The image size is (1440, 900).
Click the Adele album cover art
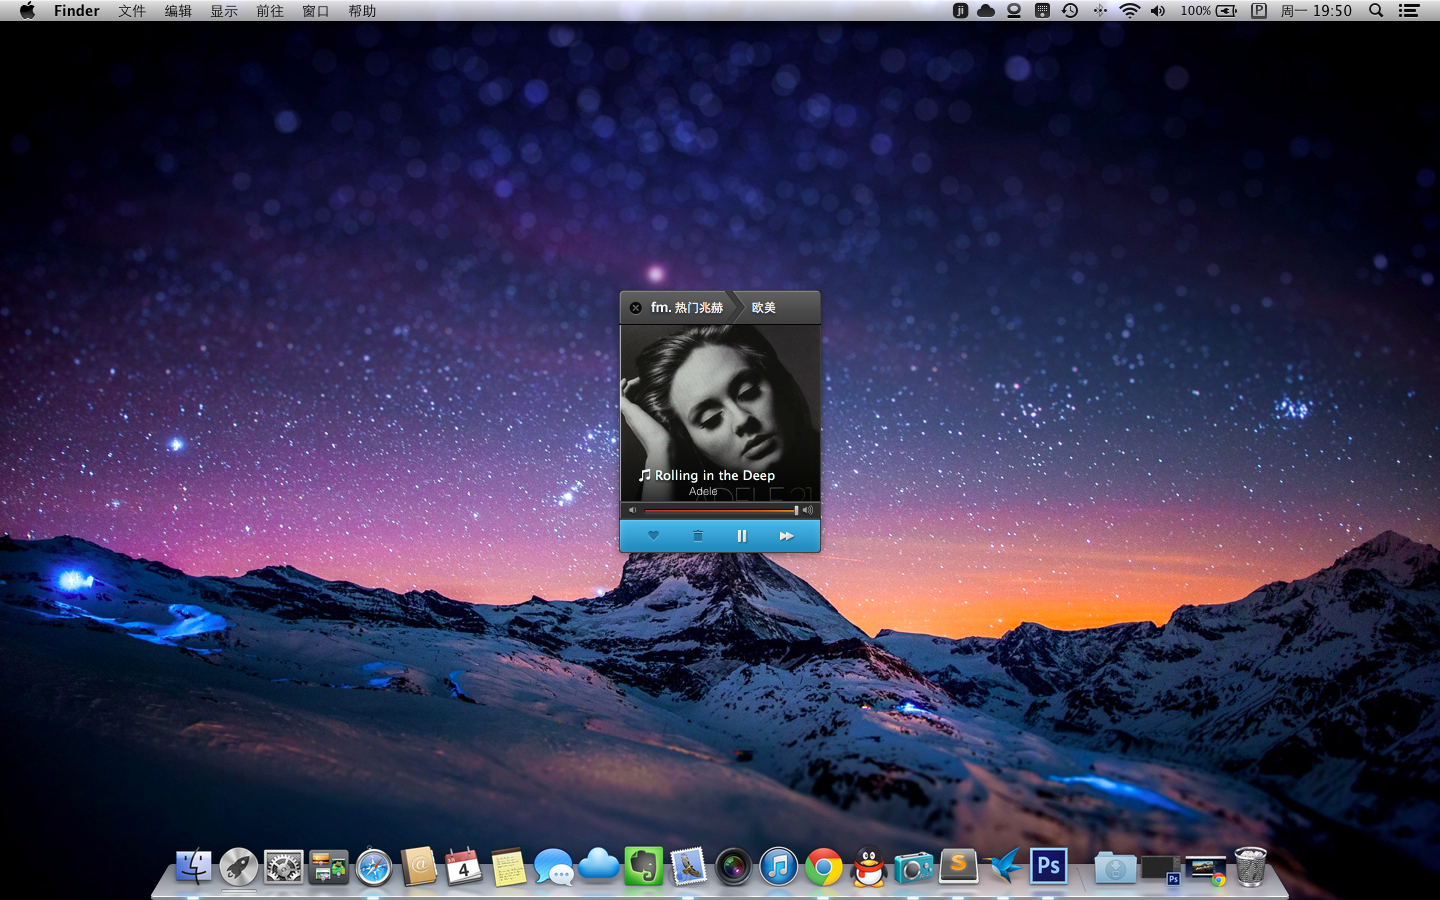pyautogui.click(x=720, y=412)
